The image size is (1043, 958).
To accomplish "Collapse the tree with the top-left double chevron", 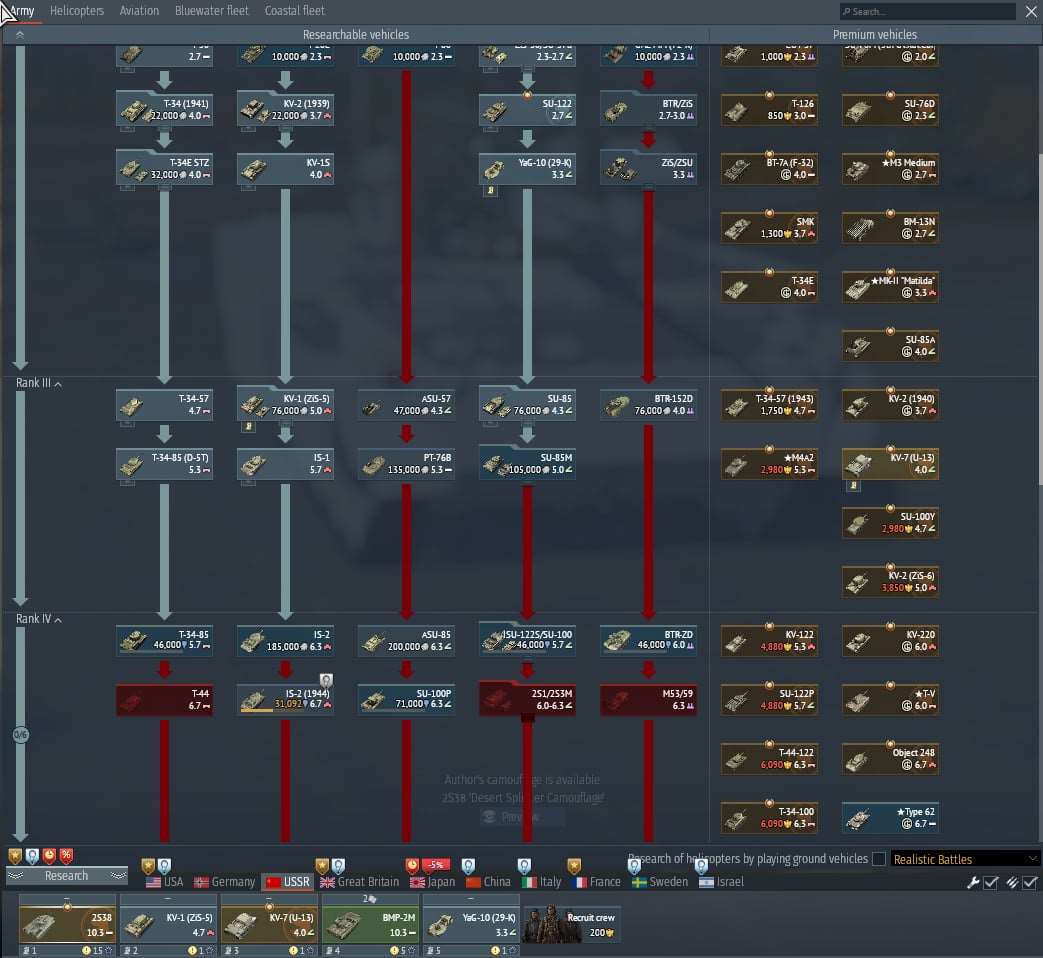I will pos(20,35).
